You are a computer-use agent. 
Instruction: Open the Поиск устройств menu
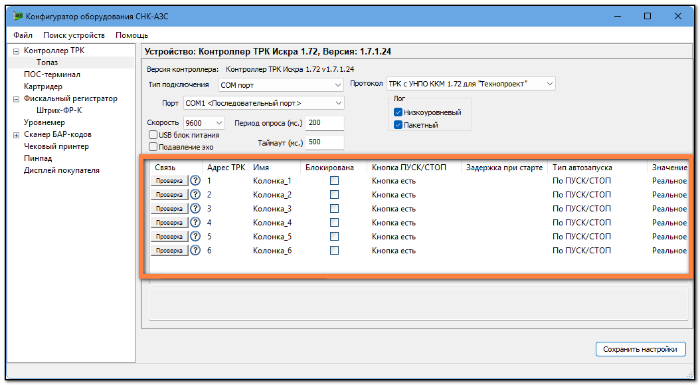[x=74, y=35]
